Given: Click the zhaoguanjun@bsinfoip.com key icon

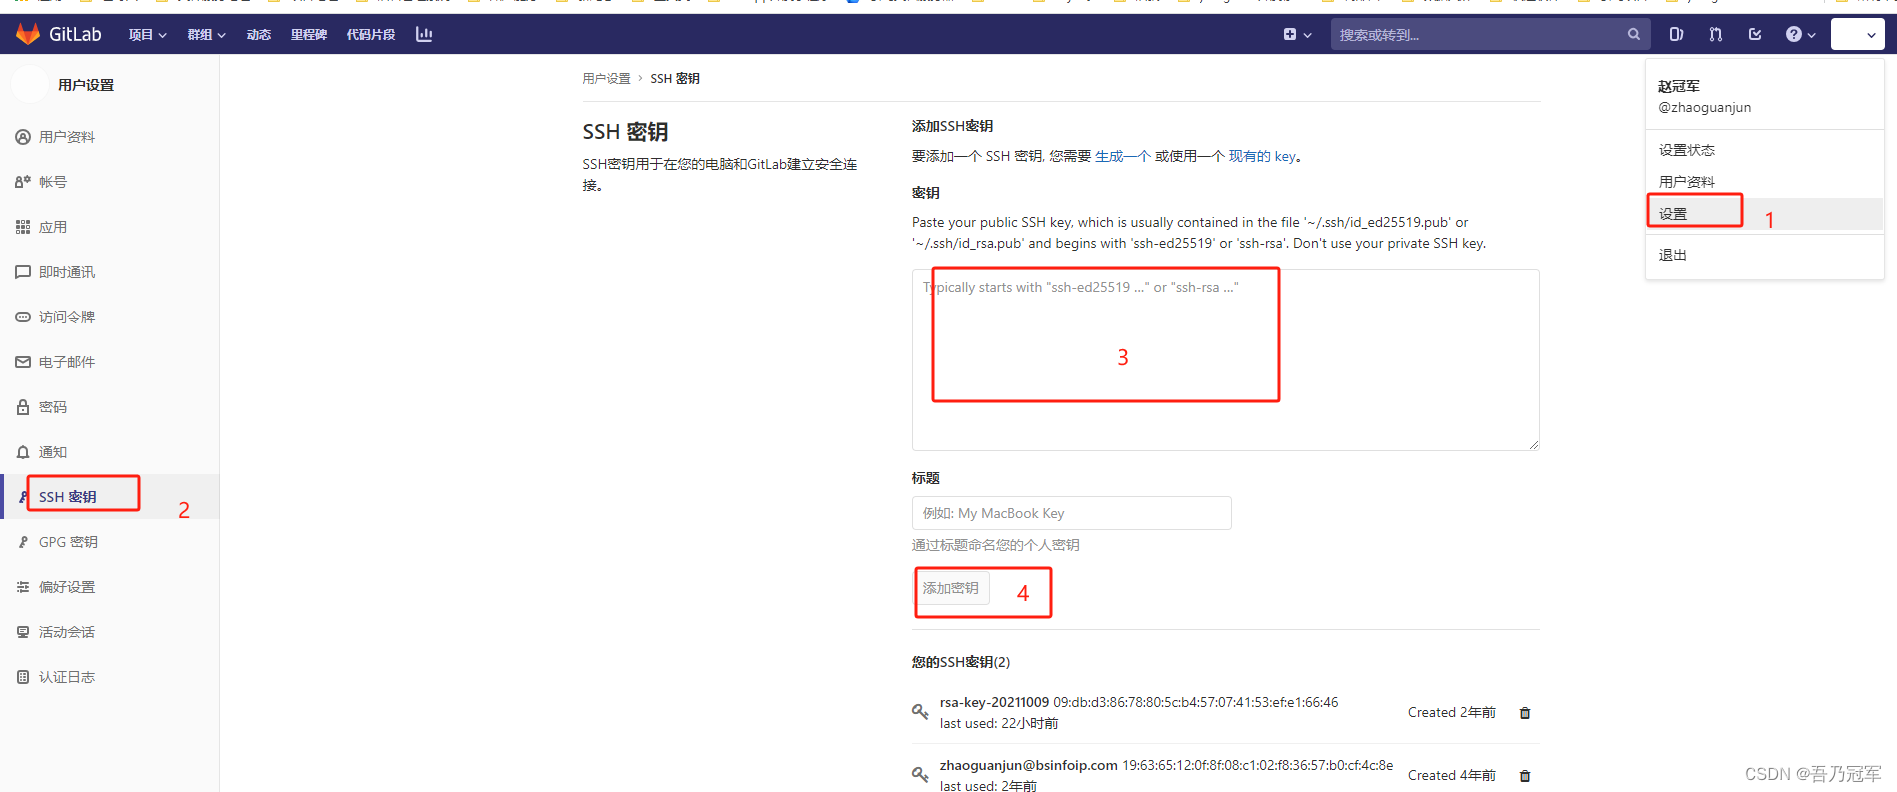Looking at the screenshot, I should pyautogui.click(x=920, y=775).
